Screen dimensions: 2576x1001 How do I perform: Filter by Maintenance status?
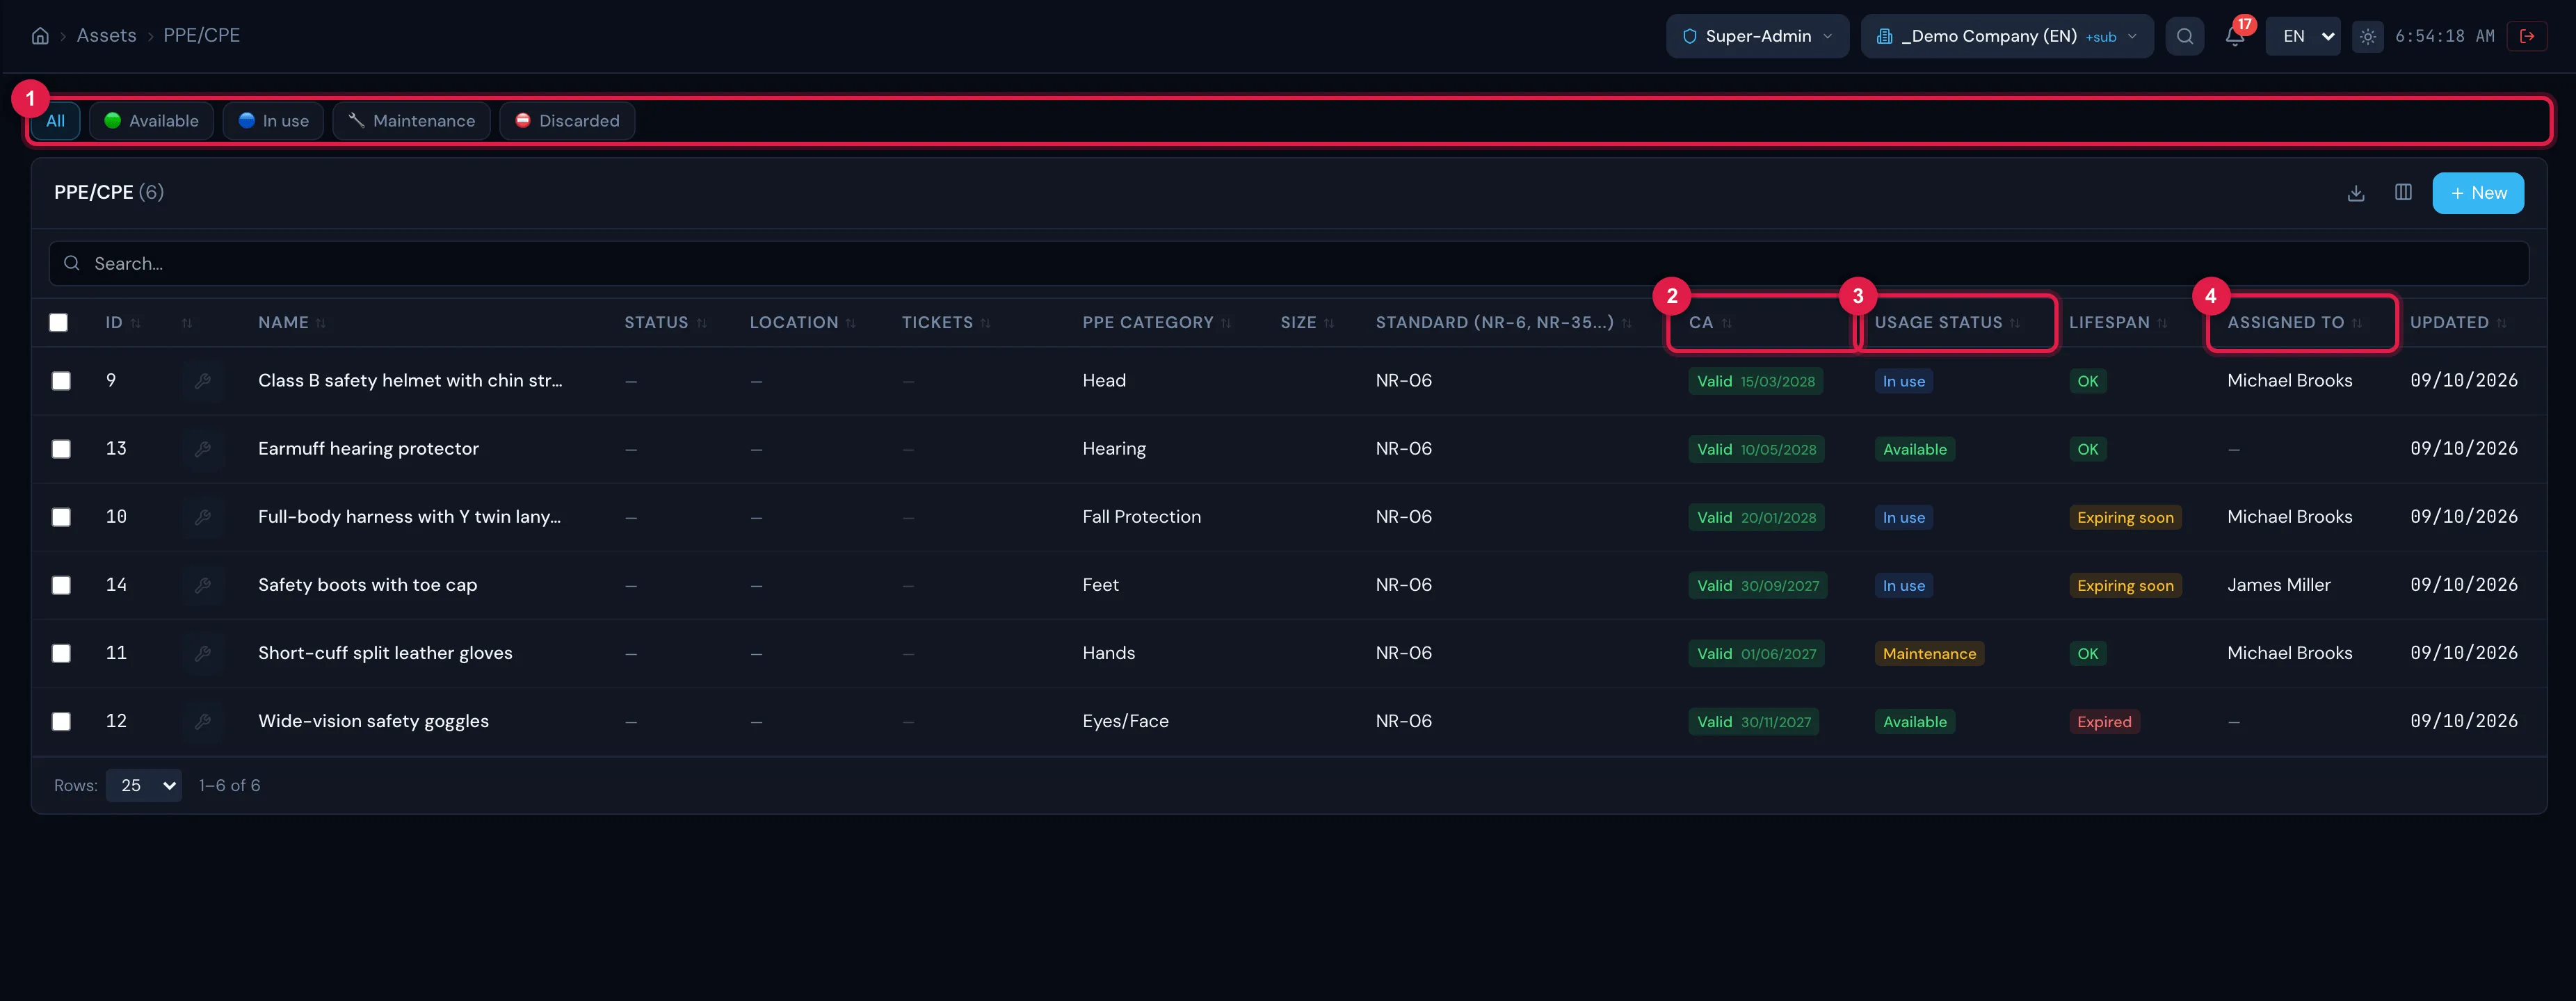point(411,121)
